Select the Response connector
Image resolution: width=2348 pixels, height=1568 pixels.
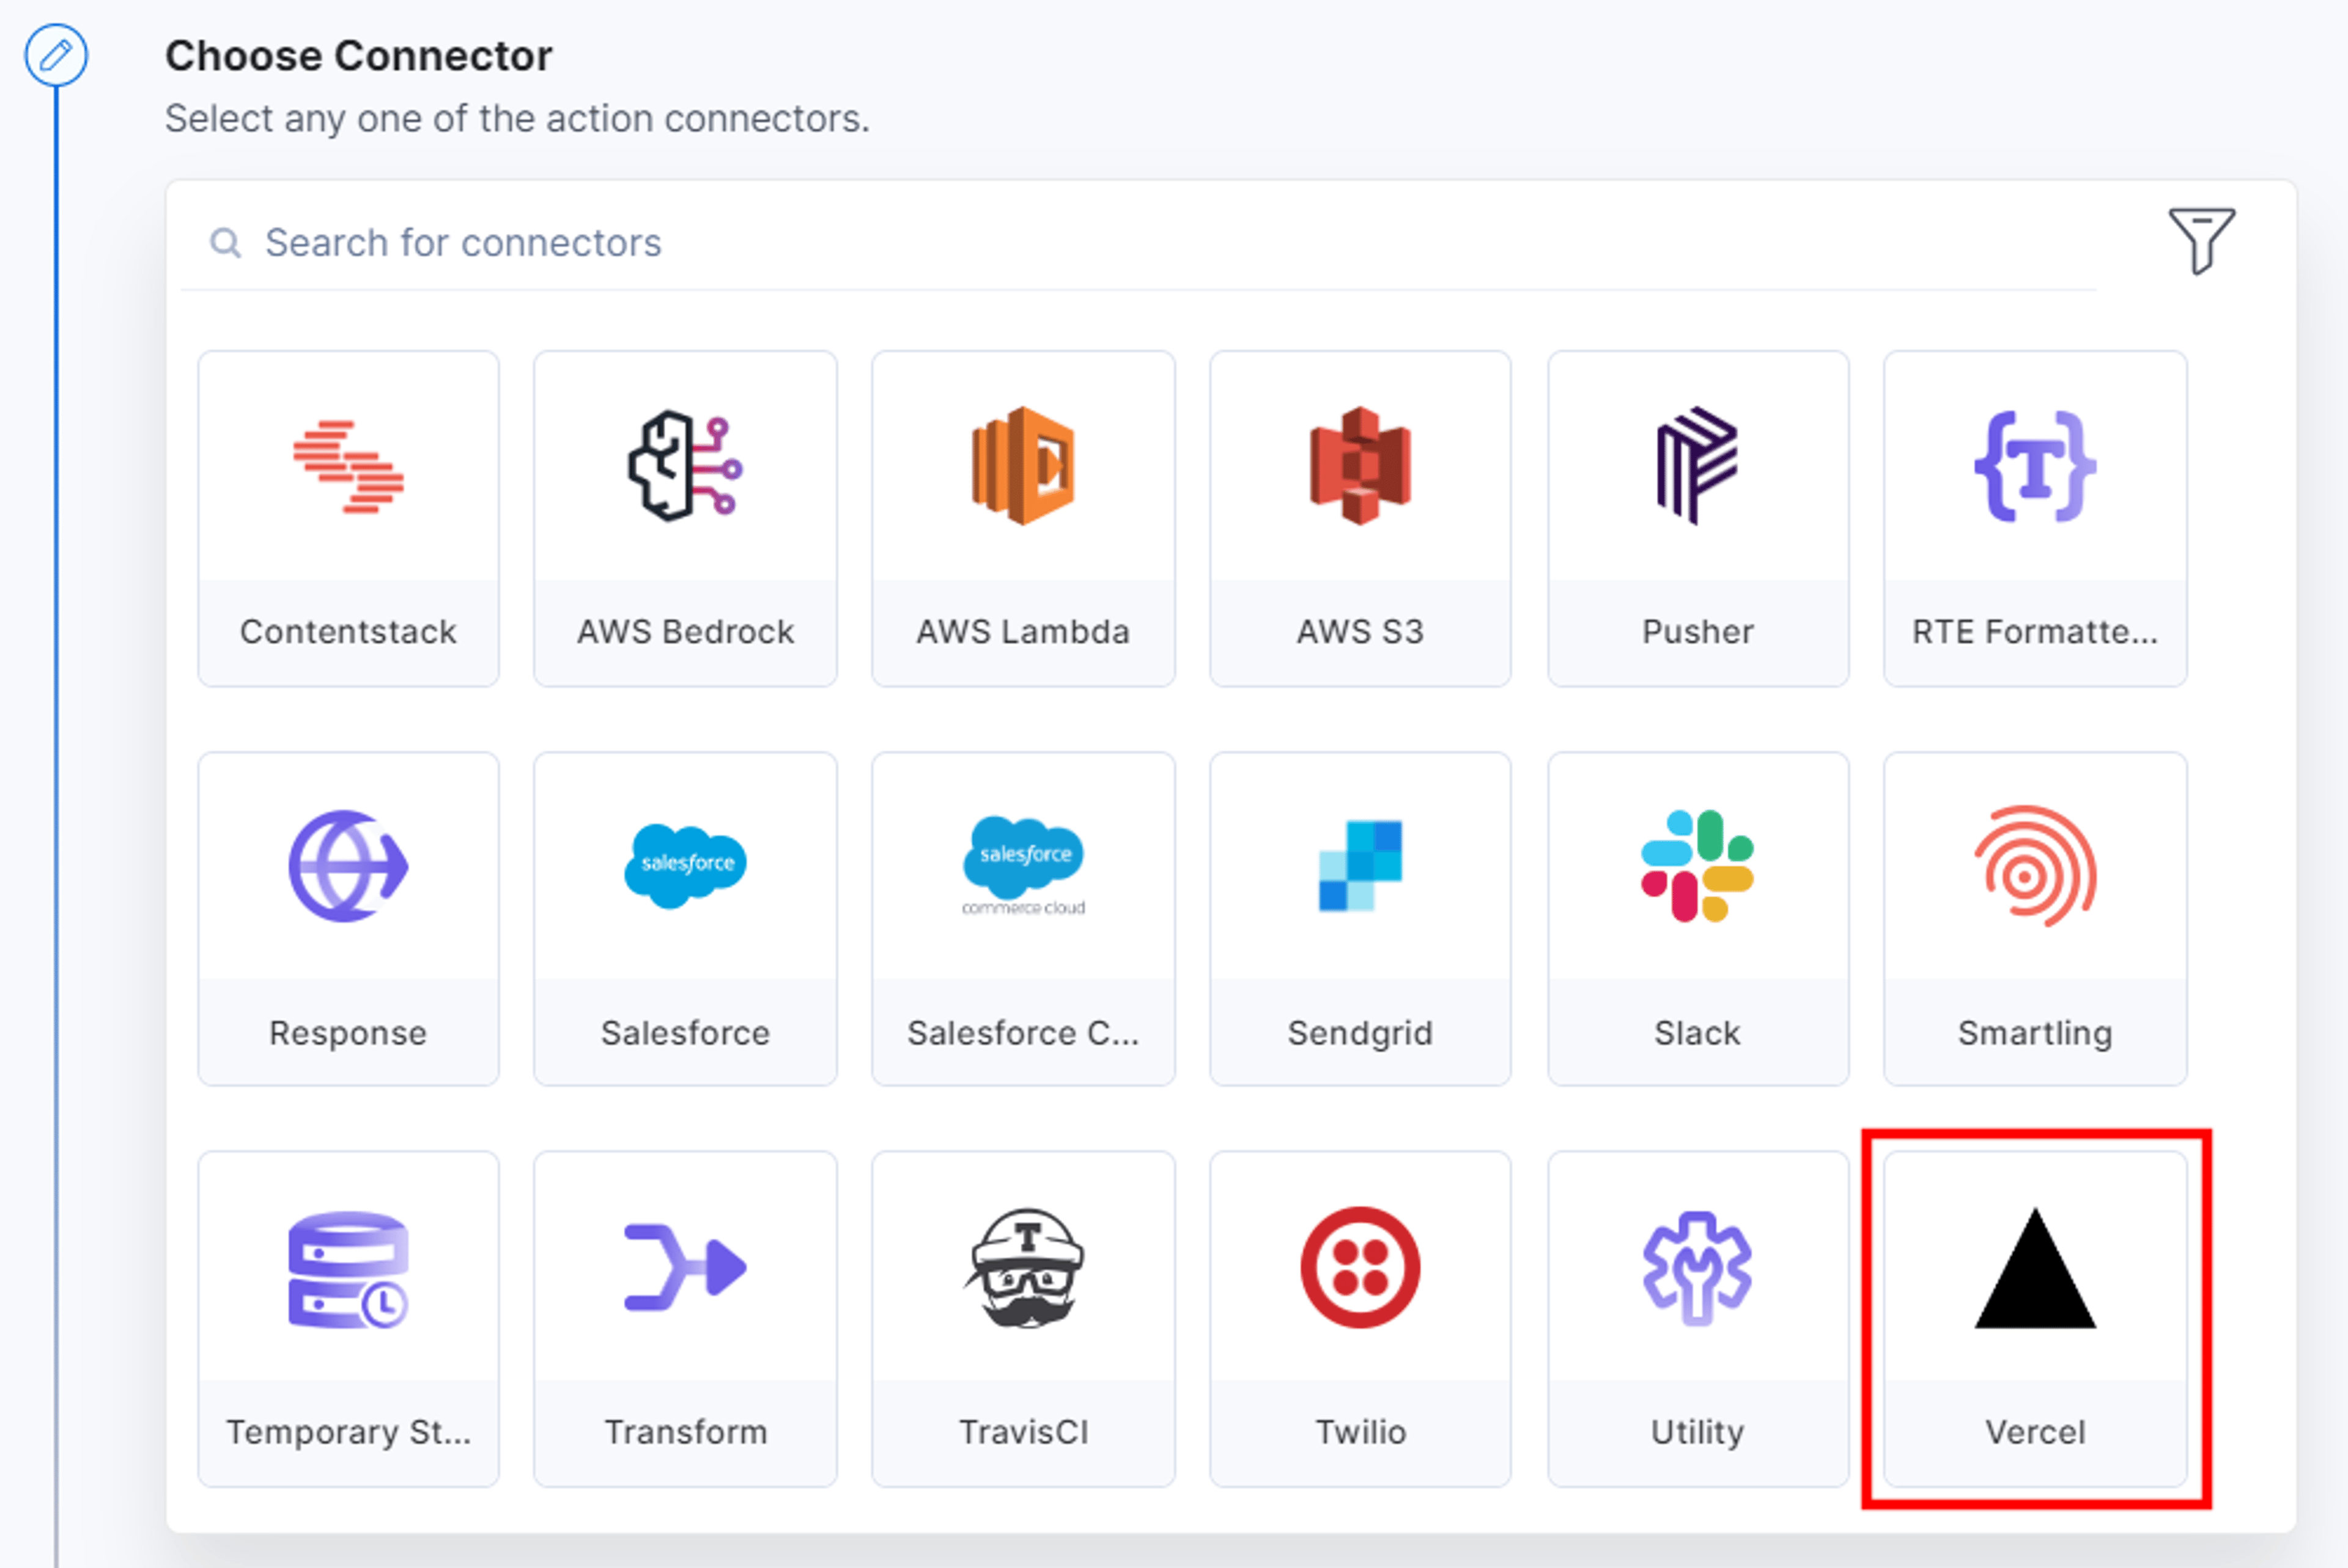(x=348, y=918)
